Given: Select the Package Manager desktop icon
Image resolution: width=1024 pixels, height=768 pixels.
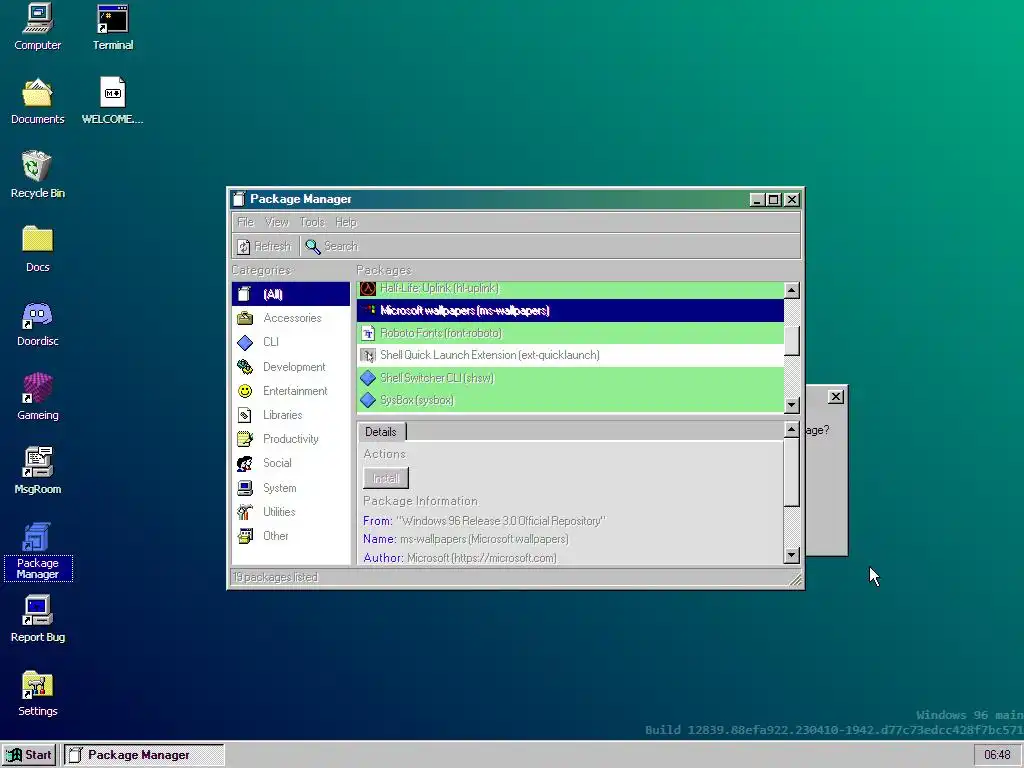Looking at the screenshot, I should (x=37, y=551).
